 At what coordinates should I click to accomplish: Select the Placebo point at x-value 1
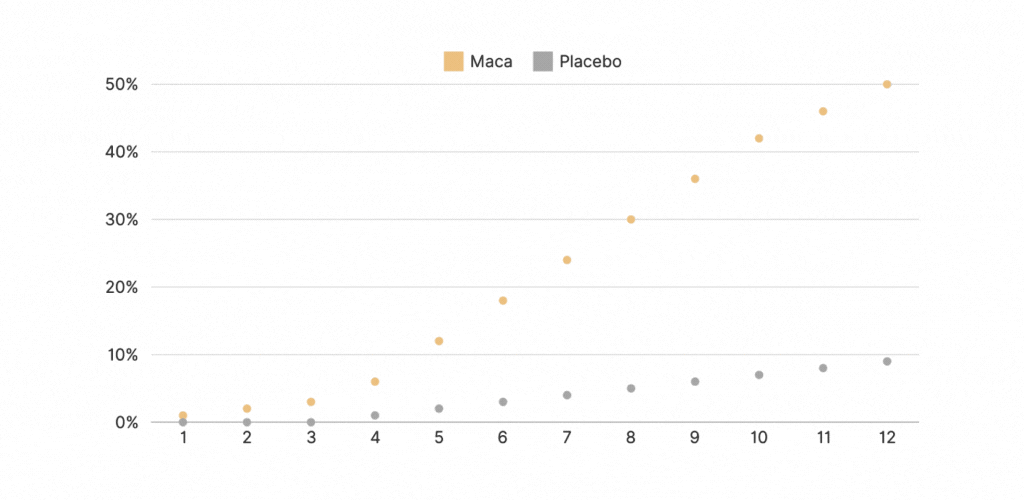tap(183, 422)
